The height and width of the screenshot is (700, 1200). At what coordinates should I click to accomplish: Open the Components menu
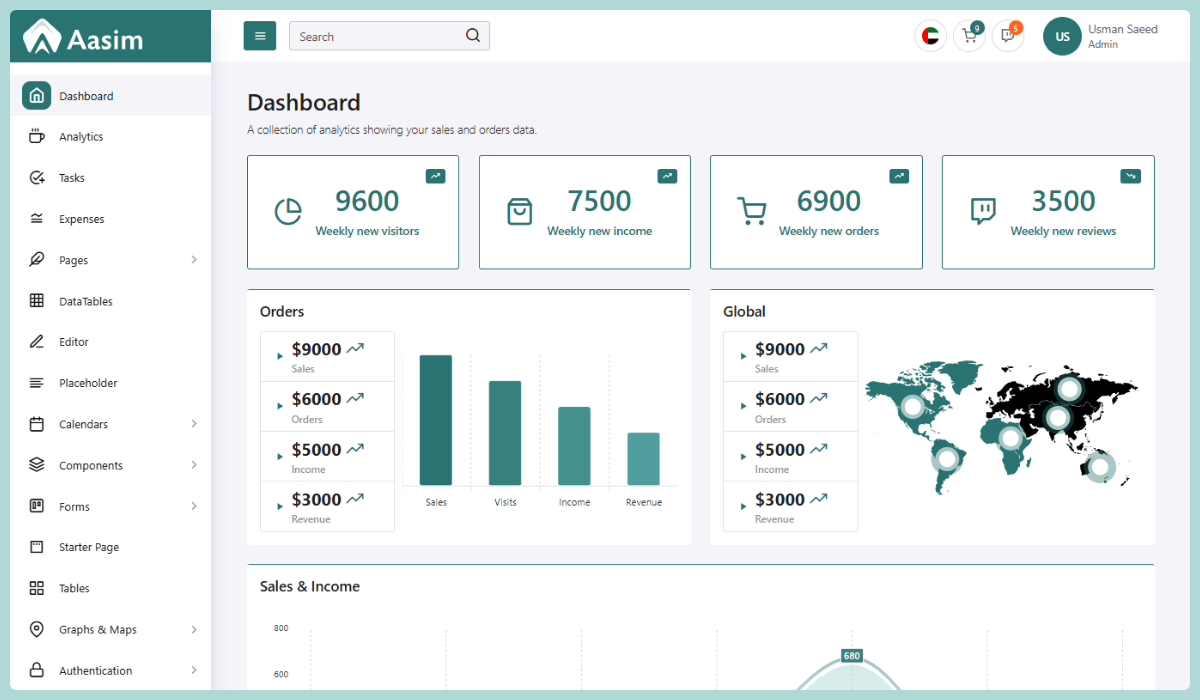(x=90, y=464)
